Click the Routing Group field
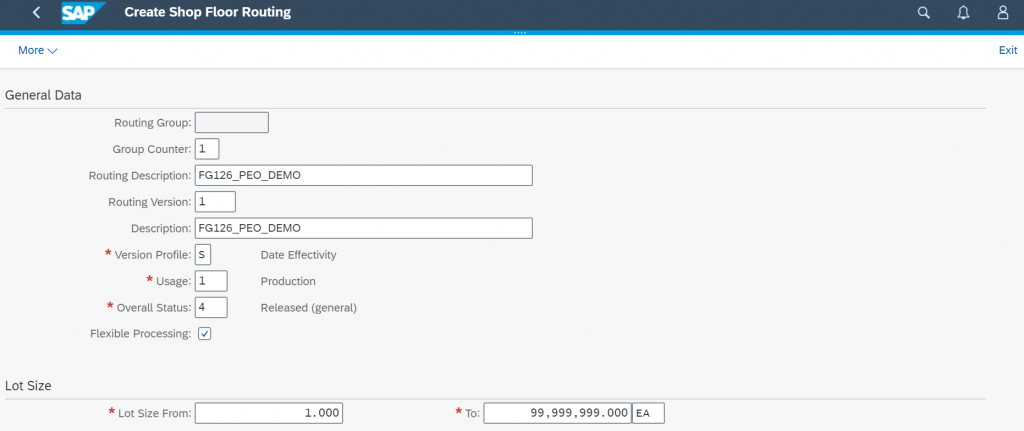 tap(232, 123)
